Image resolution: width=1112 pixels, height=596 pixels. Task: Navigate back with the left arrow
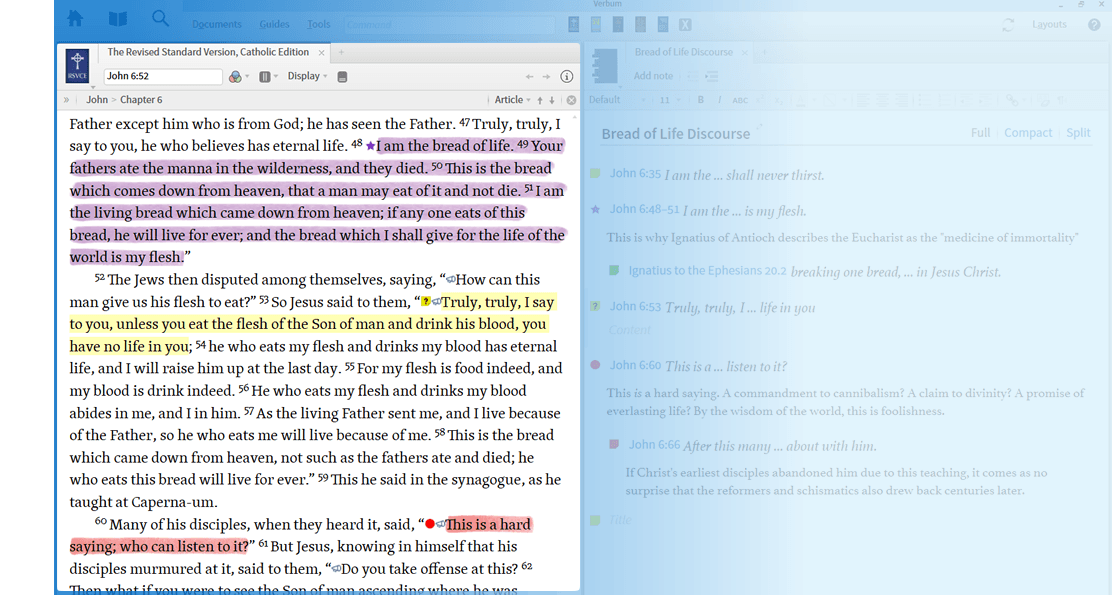point(529,77)
